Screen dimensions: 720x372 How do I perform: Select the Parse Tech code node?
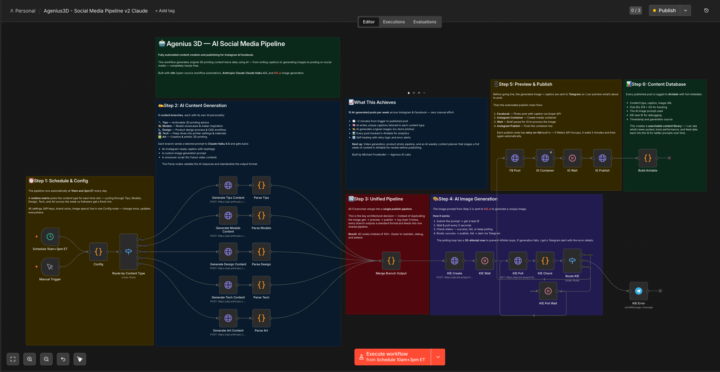click(x=261, y=285)
